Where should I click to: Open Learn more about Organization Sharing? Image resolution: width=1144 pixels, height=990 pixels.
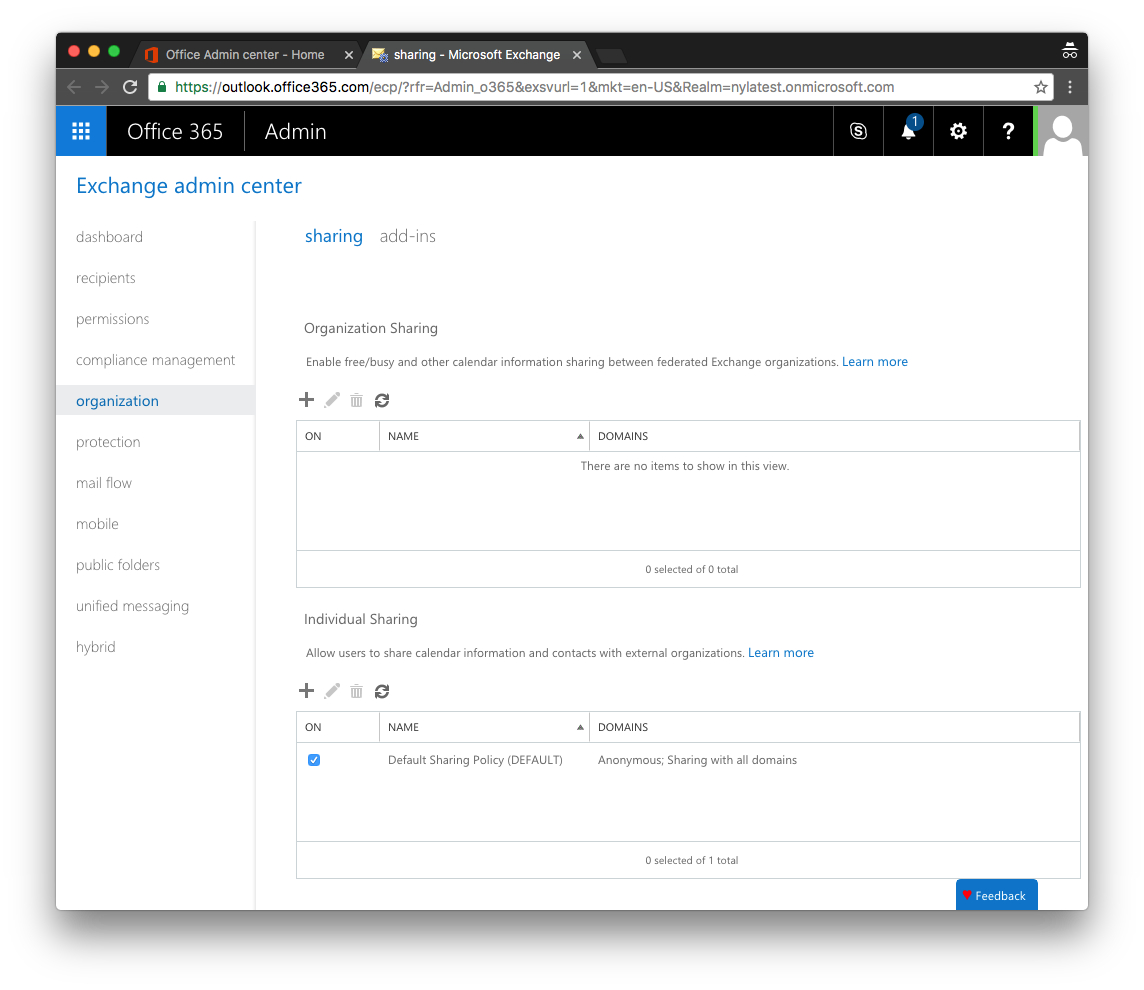tap(875, 361)
